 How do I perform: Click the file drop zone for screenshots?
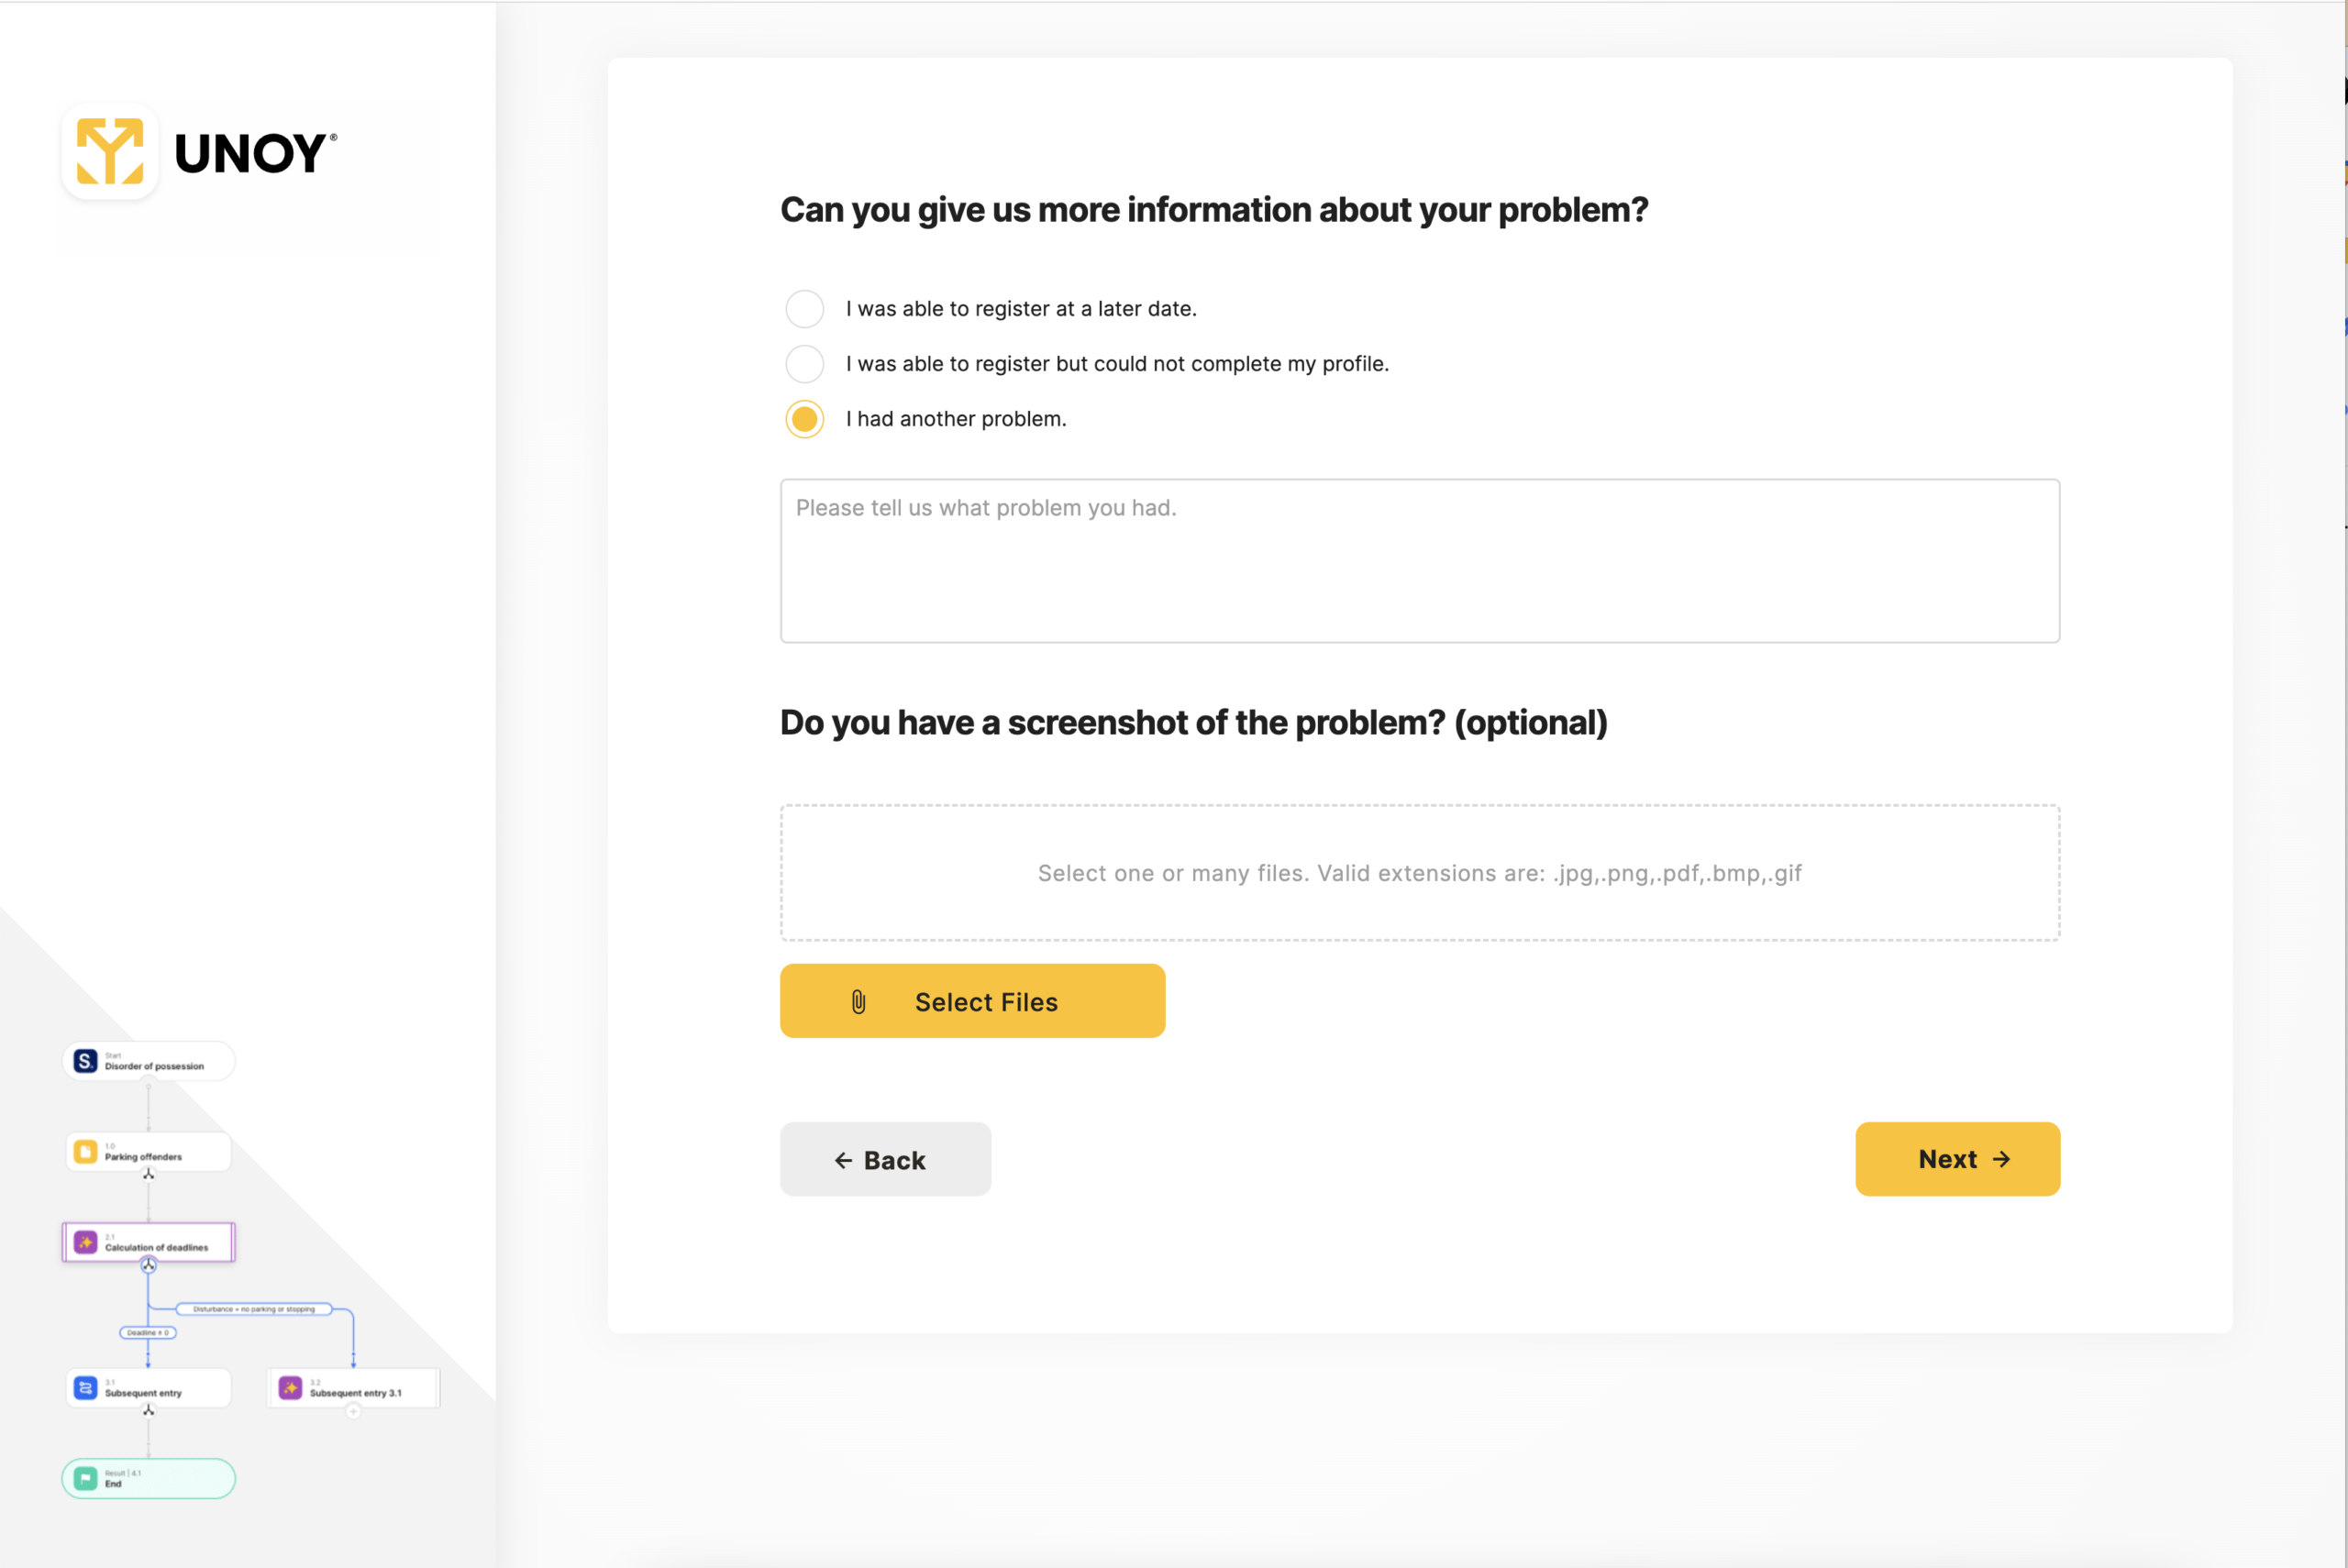(1419, 873)
